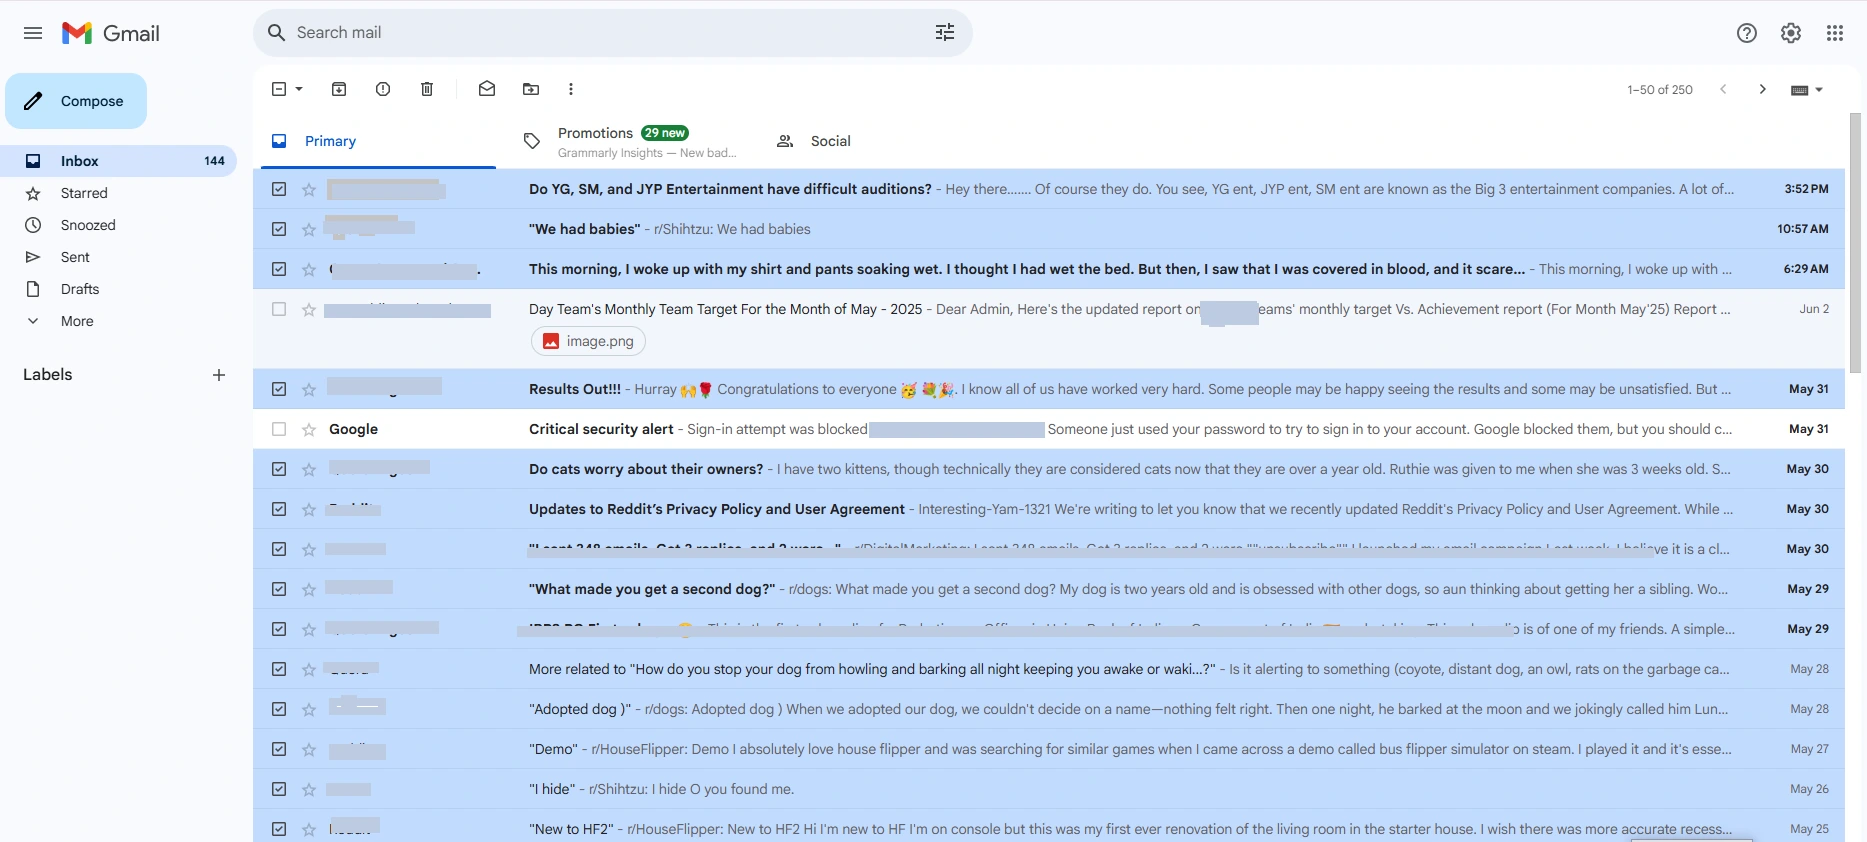Click the vertical scrollbar thumb
The width and height of the screenshot is (1867, 842).
point(1856,243)
